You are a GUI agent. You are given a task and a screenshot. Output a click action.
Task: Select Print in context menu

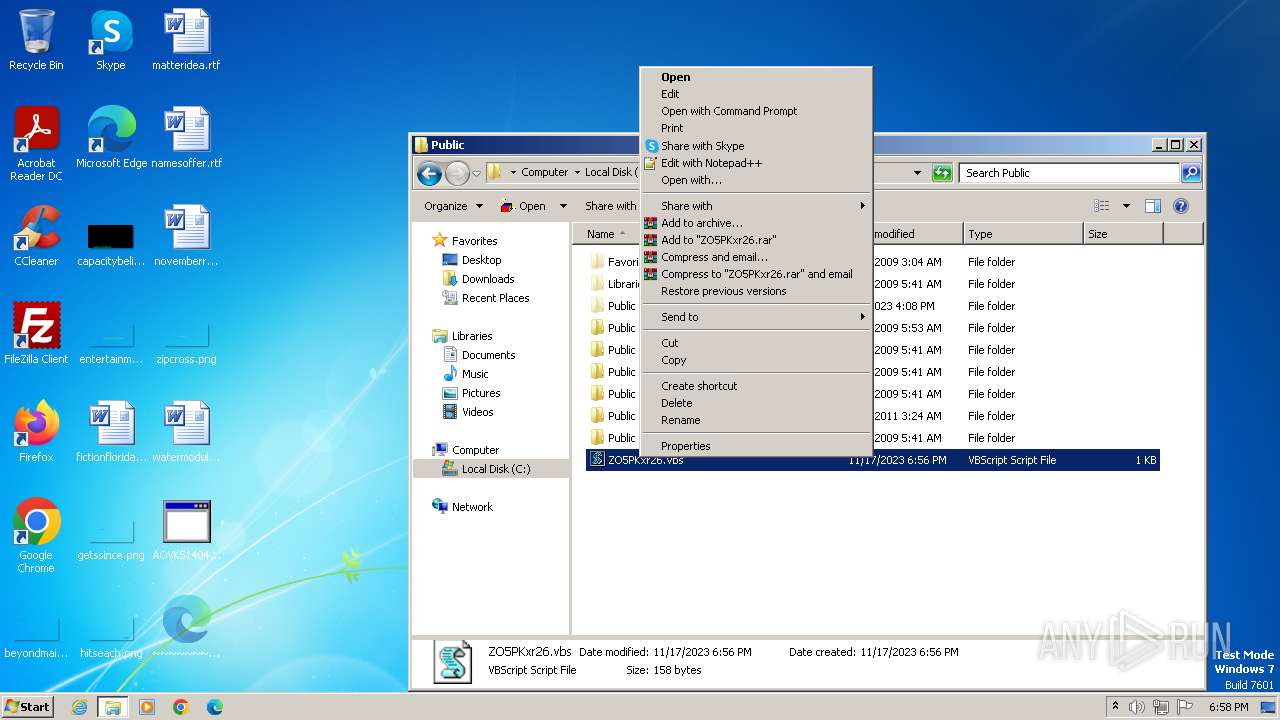pyautogui.click(x=756, y=128)
